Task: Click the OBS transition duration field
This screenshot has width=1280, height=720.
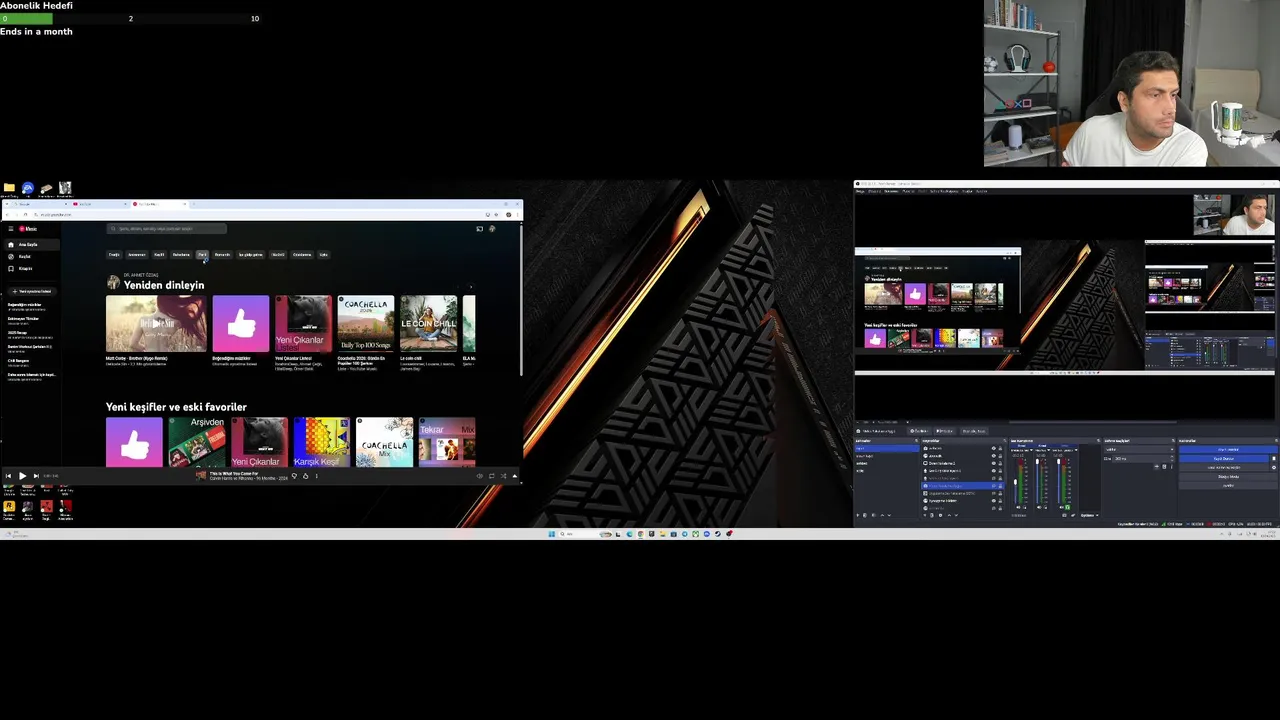Action: (x=1142, y=459)
